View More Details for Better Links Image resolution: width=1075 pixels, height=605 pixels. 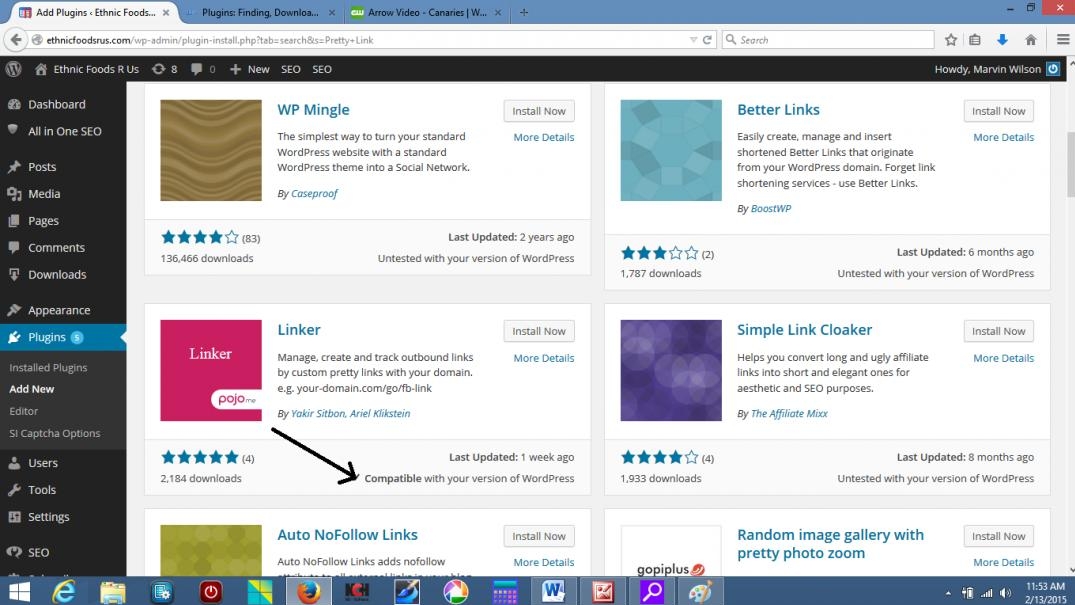(x=1003, y=137)
